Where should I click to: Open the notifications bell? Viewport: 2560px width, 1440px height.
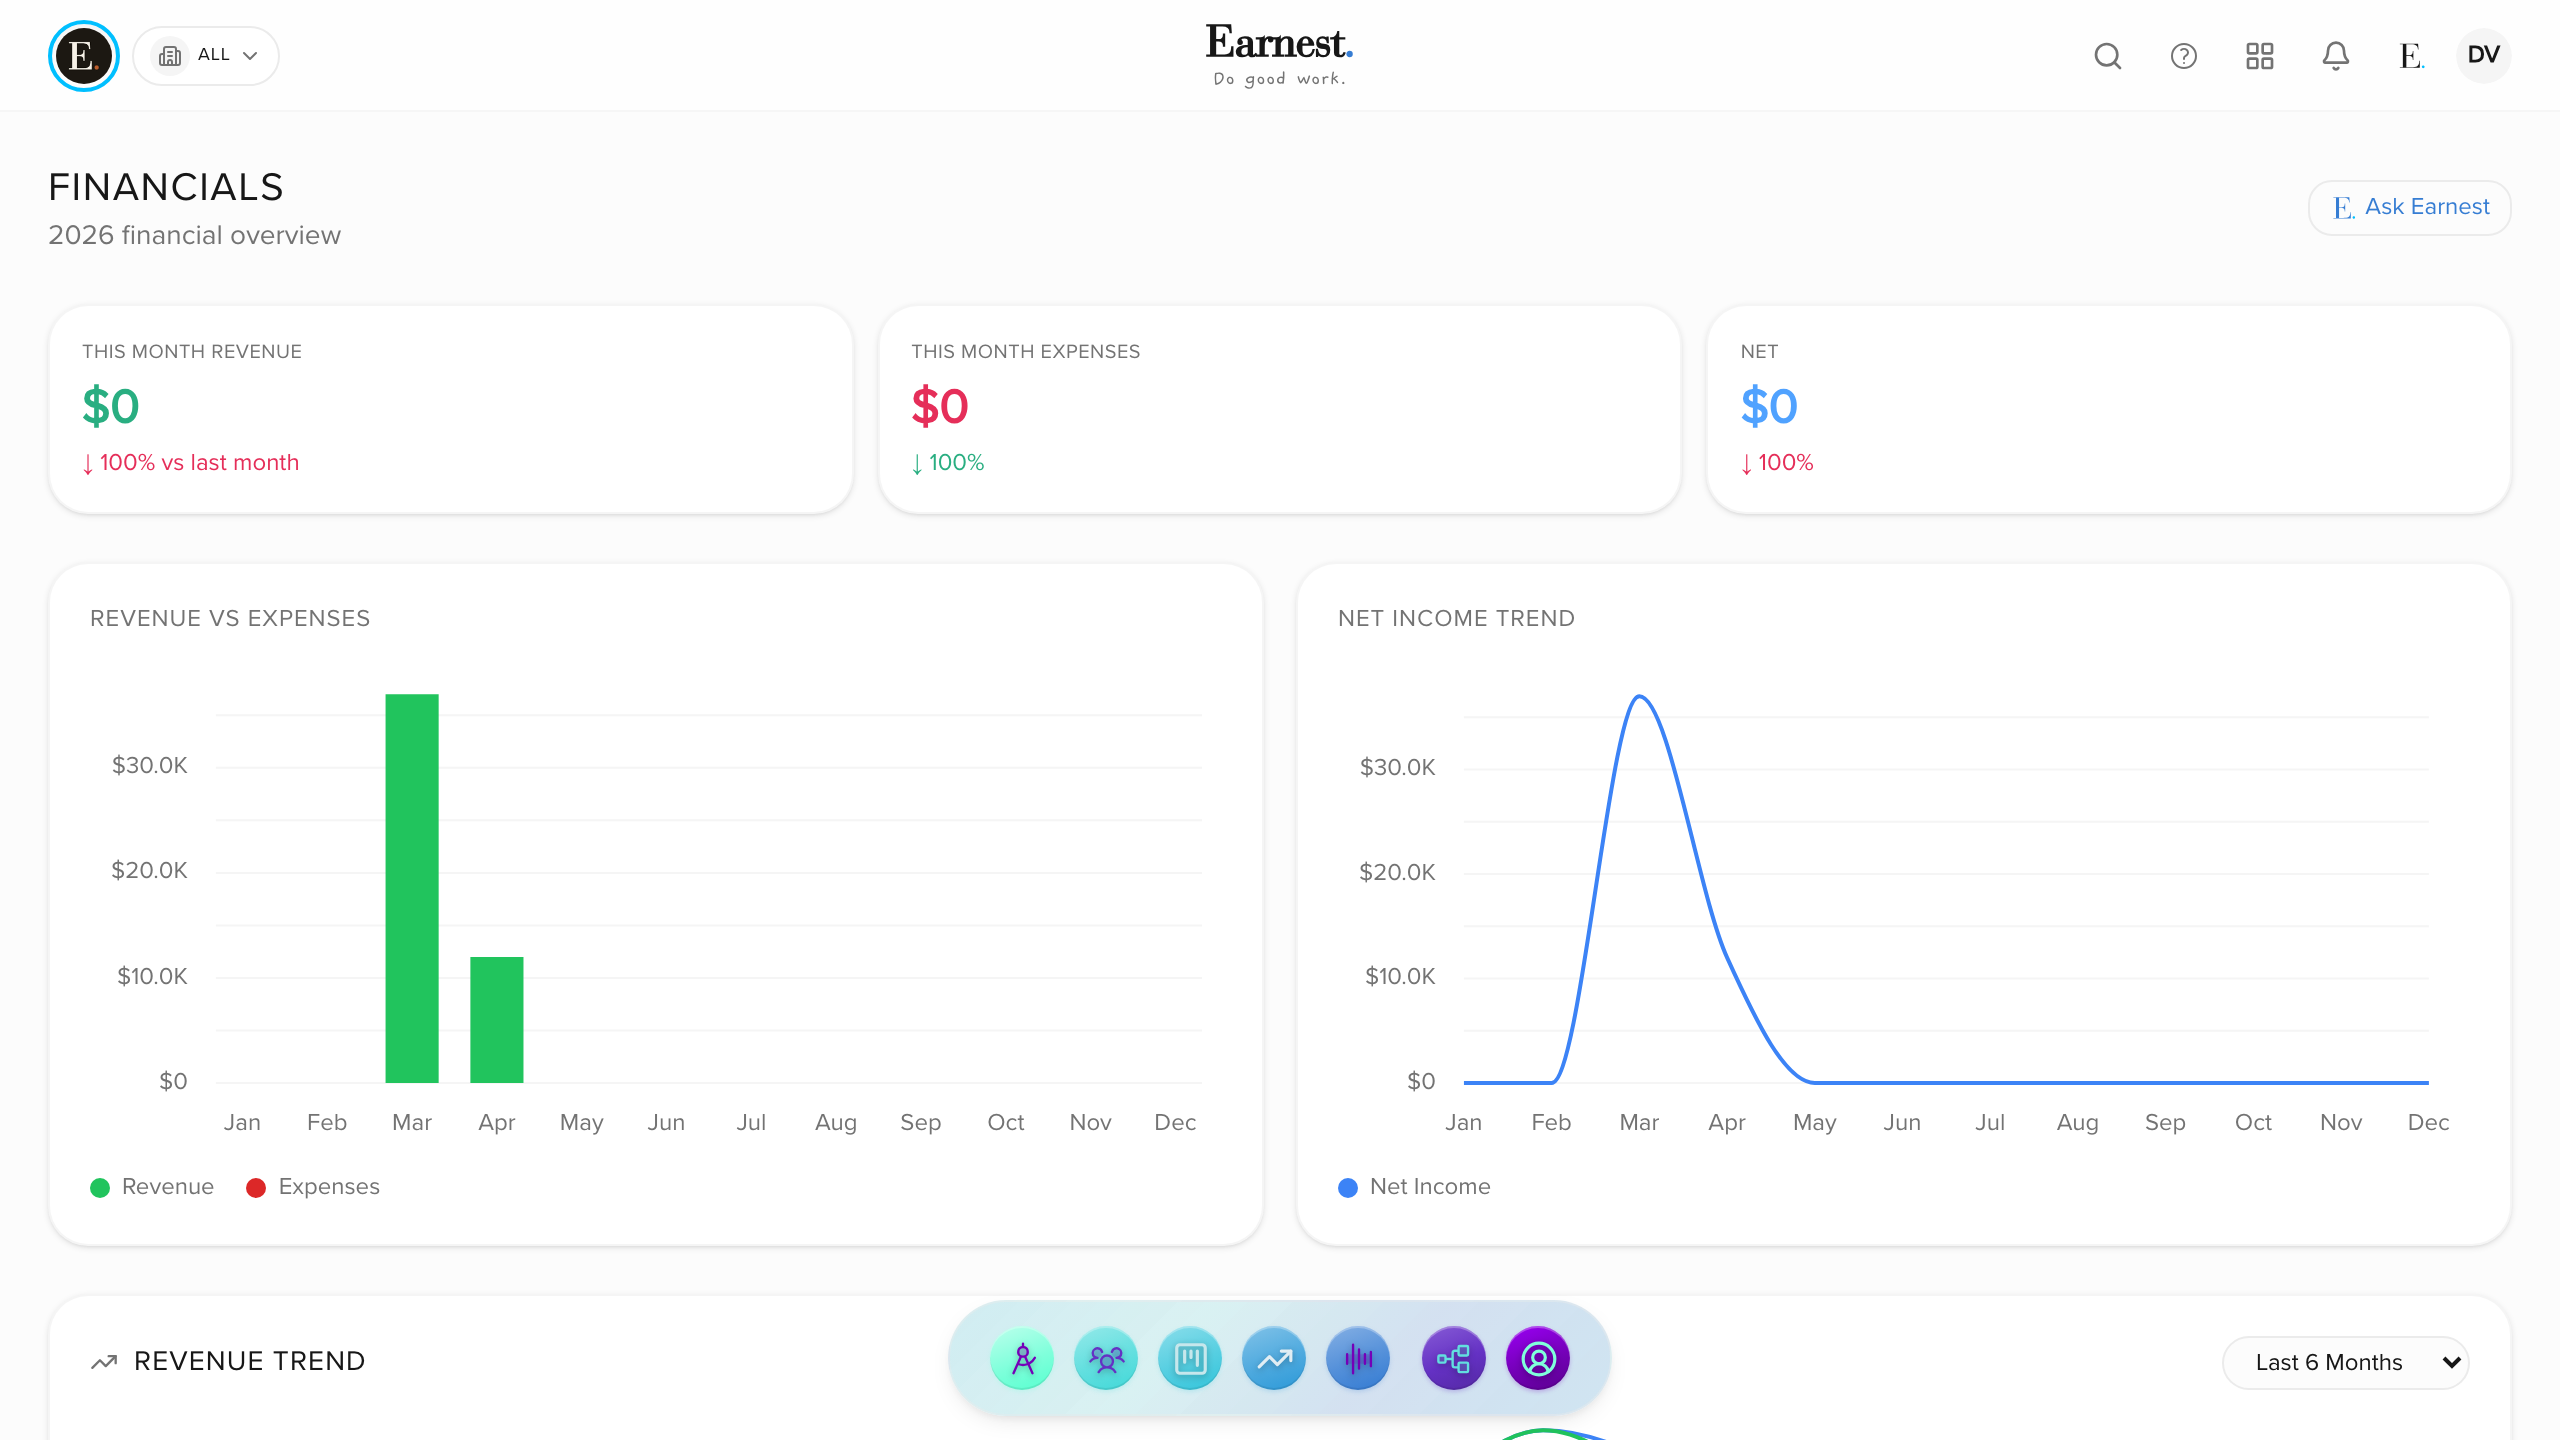(x=2336, y=56)
